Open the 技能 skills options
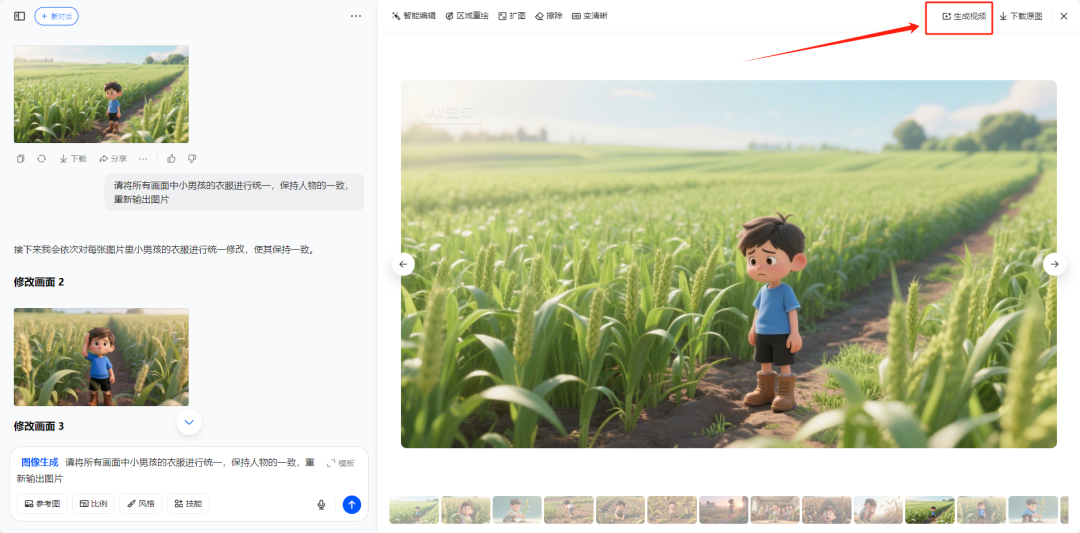This screenshot has width=1080, height=533. tap(188, 503)
